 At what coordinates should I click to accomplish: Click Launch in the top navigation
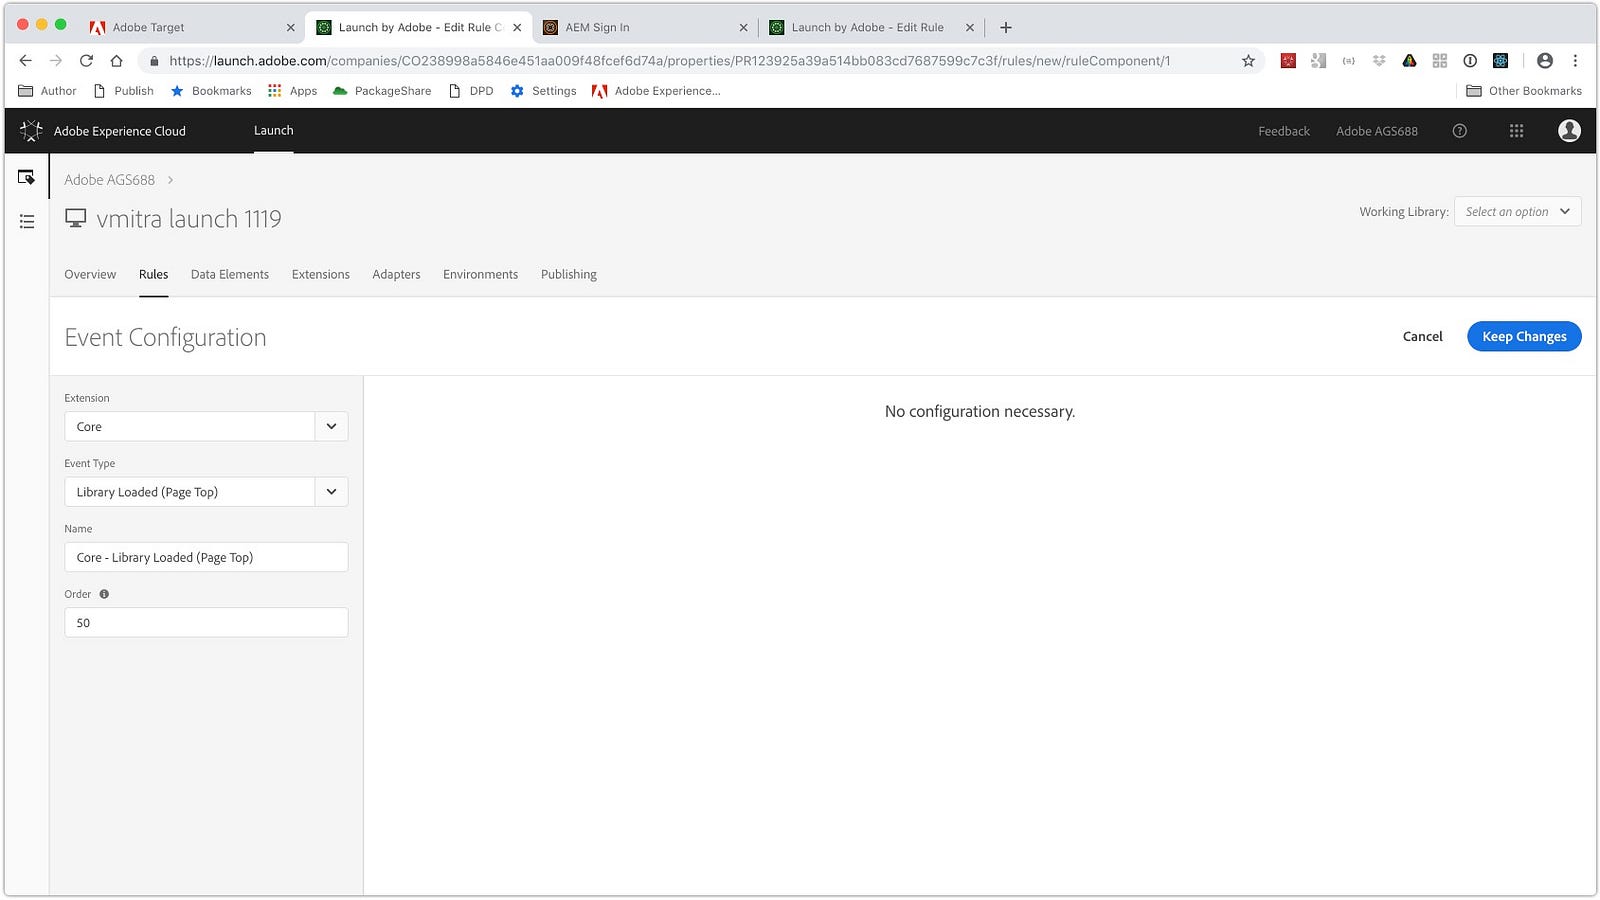[273, 130]
